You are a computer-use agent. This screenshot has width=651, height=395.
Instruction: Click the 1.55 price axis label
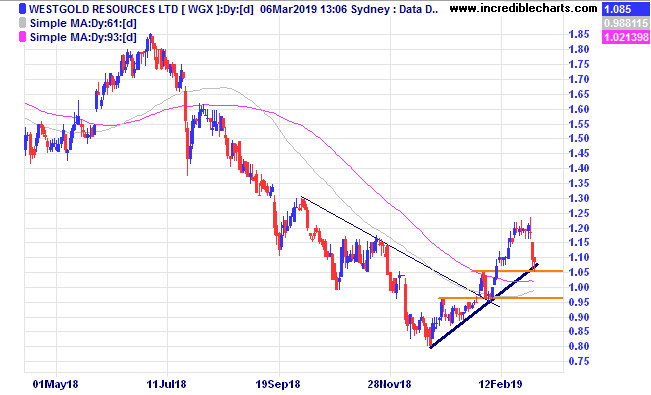(x=579, y=124)
